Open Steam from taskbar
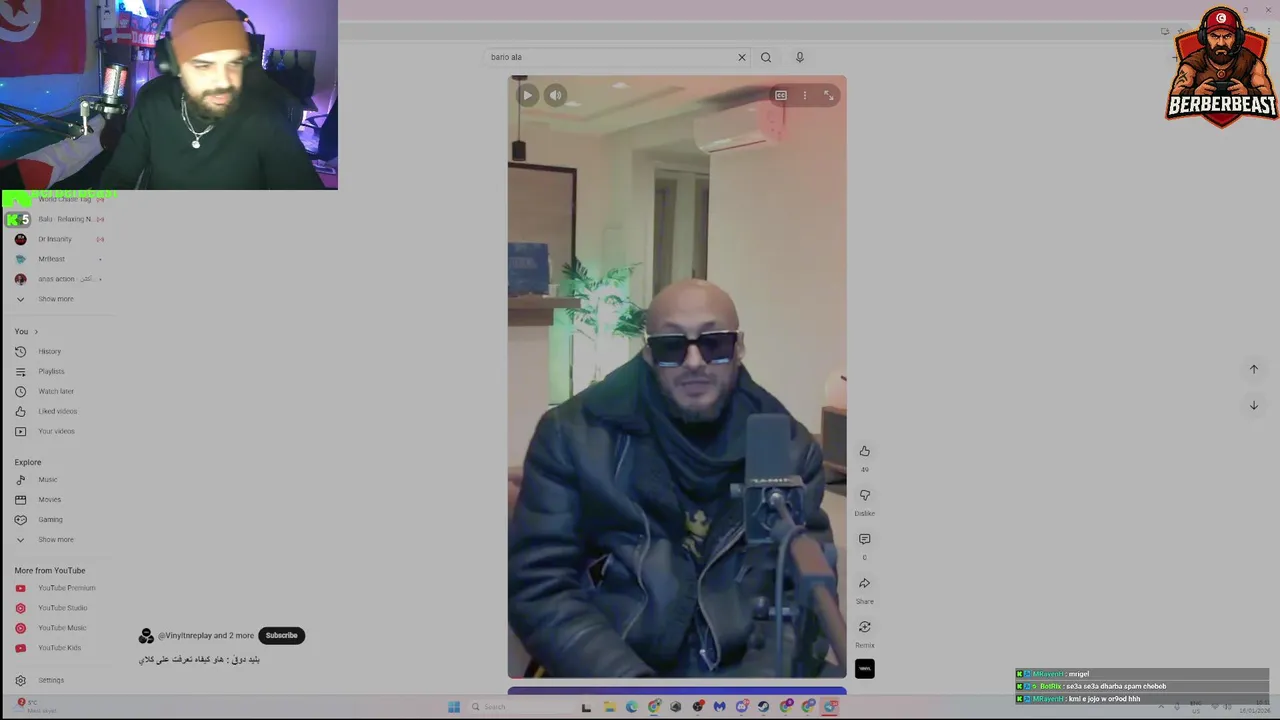The image size is (1280, 720). [763, 707]
